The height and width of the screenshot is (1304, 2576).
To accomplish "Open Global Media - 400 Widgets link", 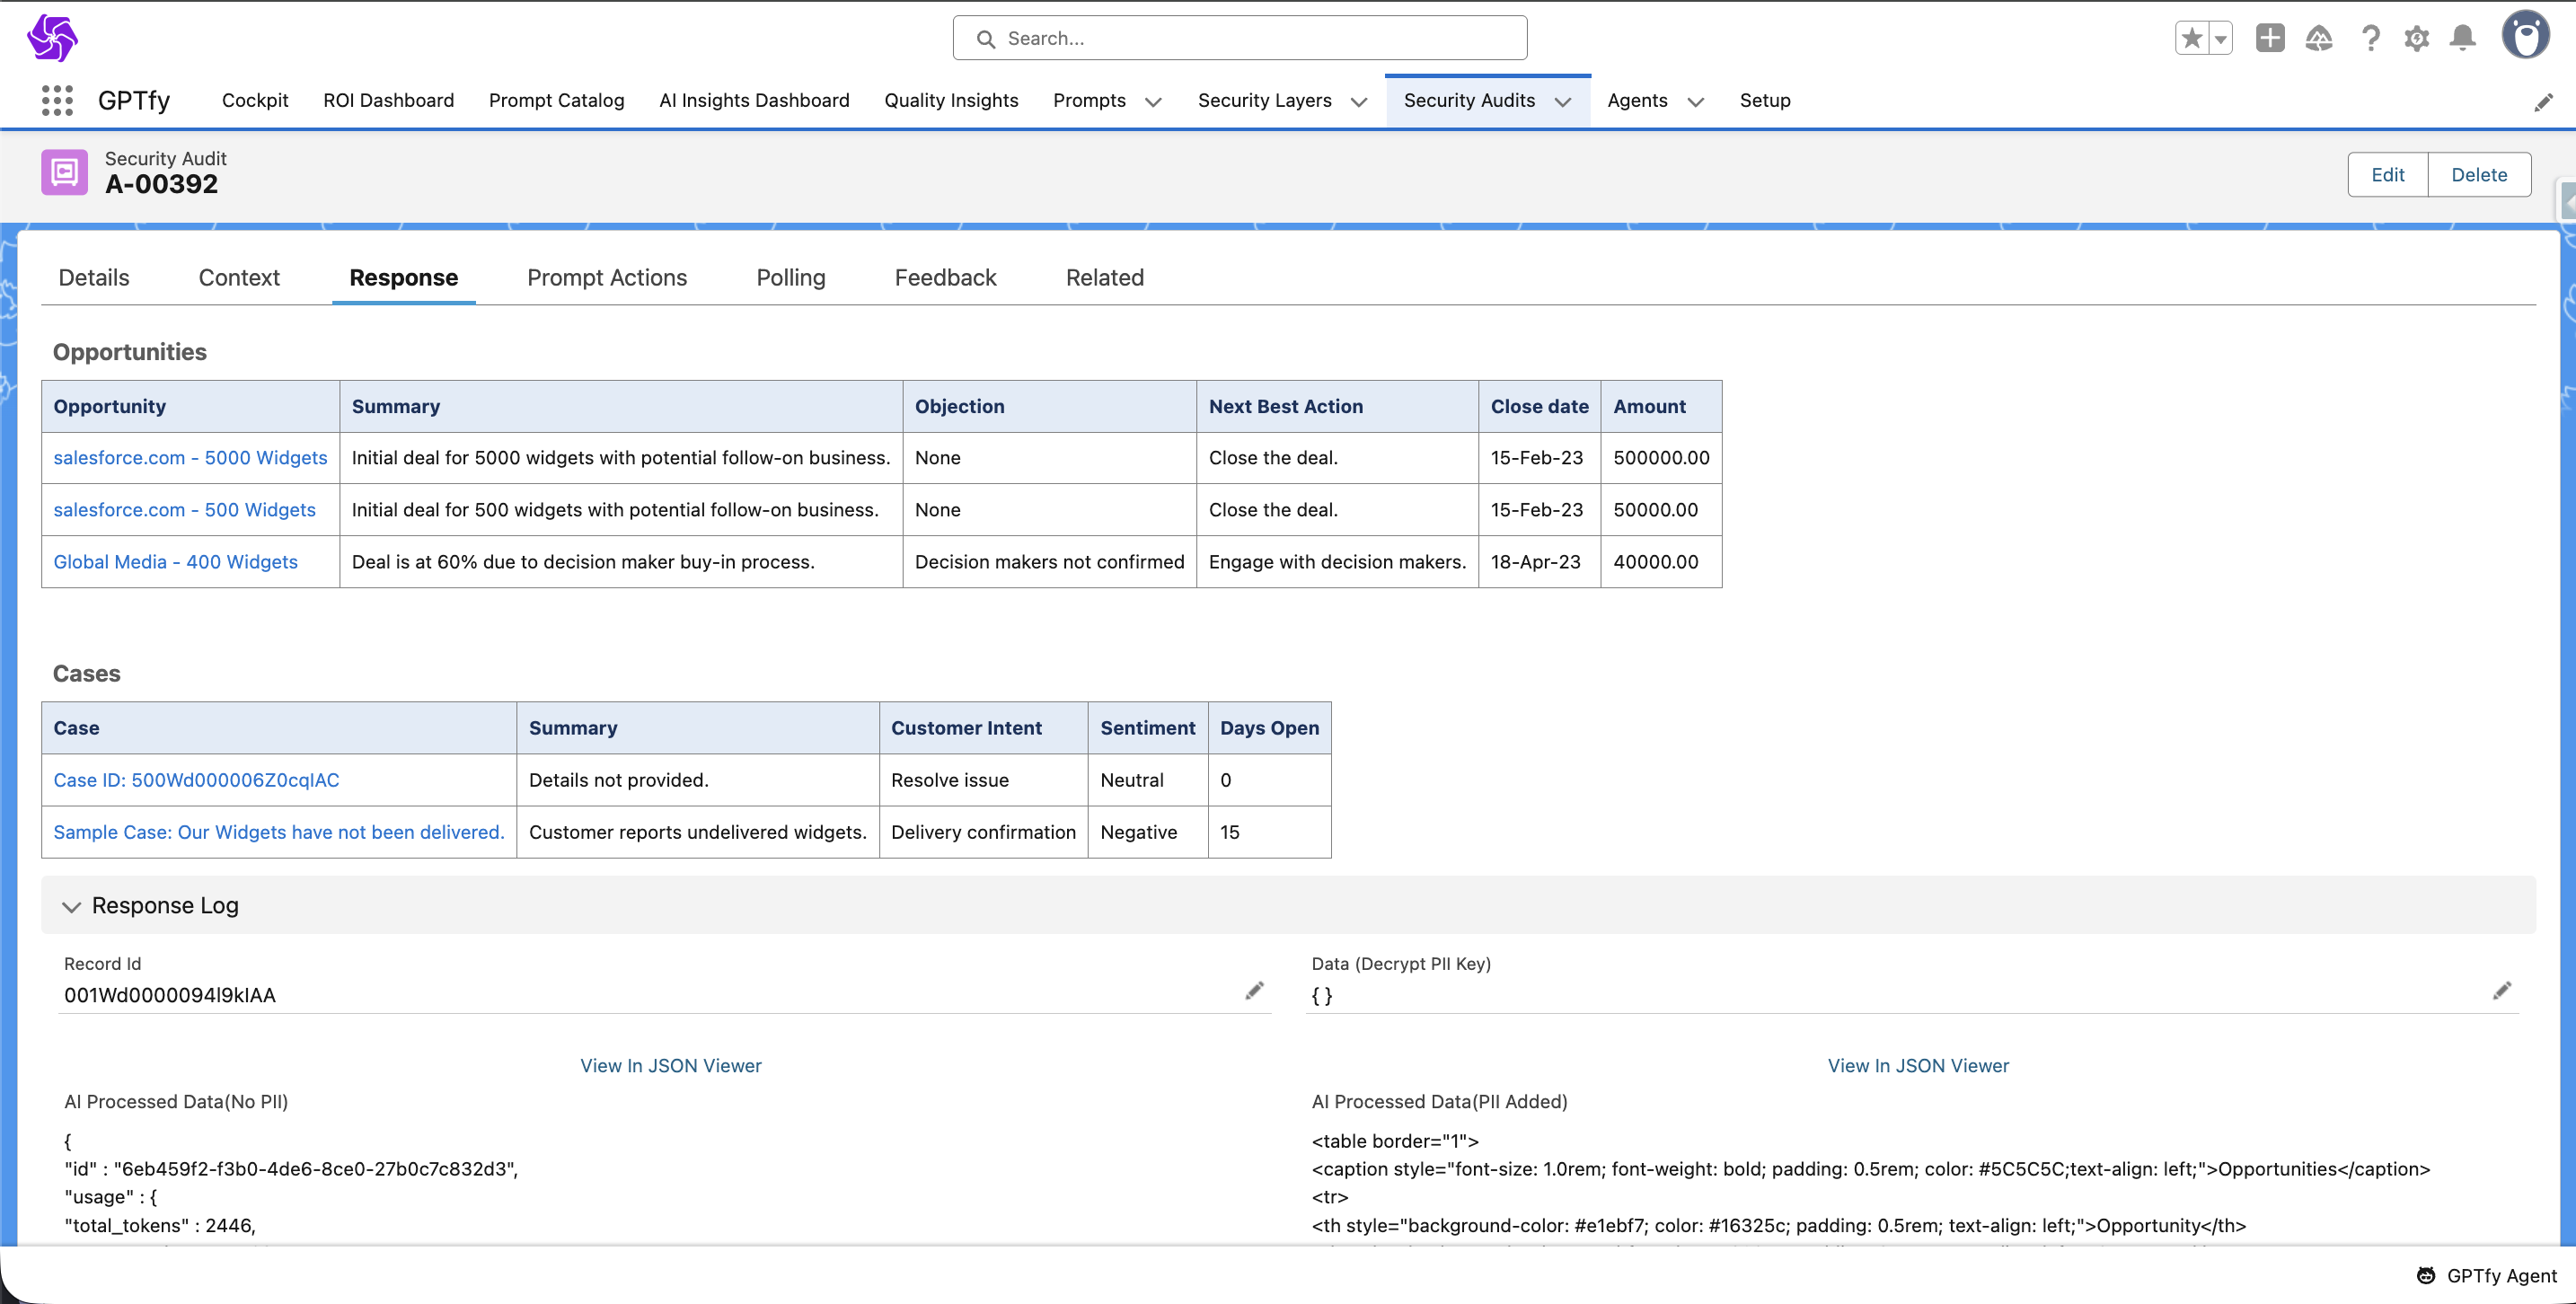I will click(x=175, y=562).
